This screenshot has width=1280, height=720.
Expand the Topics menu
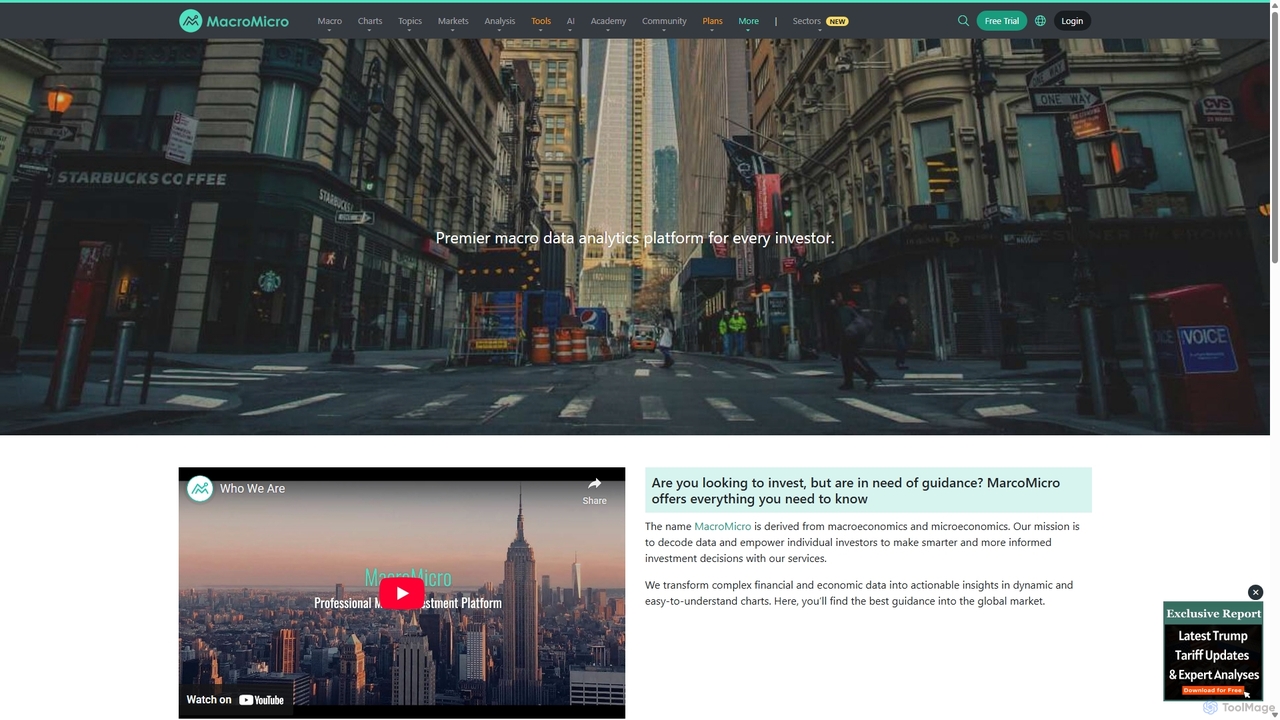click(410, 21)
